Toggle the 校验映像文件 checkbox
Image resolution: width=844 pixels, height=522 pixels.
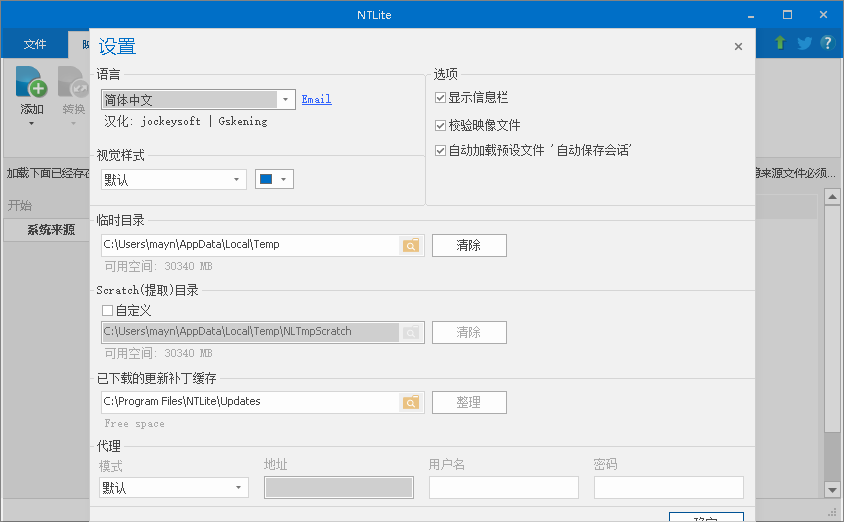441,126
